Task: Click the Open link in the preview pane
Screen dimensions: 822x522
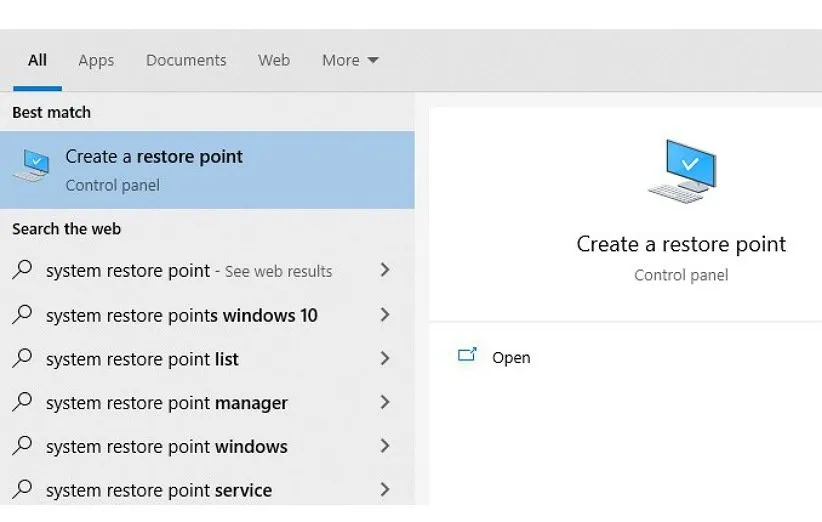Action: [511, 357]
